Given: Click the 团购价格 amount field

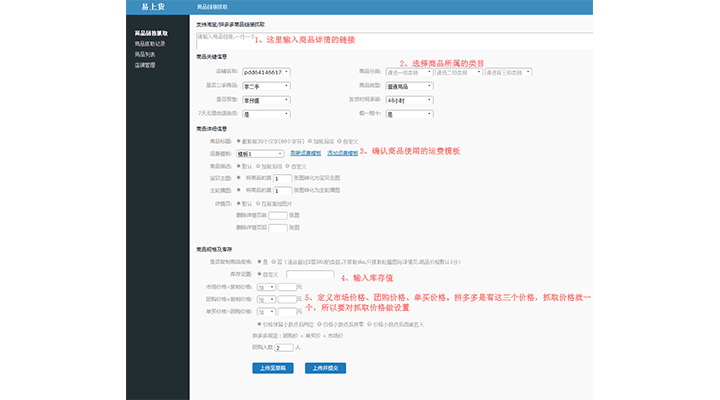Looking at the screenshot, I should tap(287, 299).
